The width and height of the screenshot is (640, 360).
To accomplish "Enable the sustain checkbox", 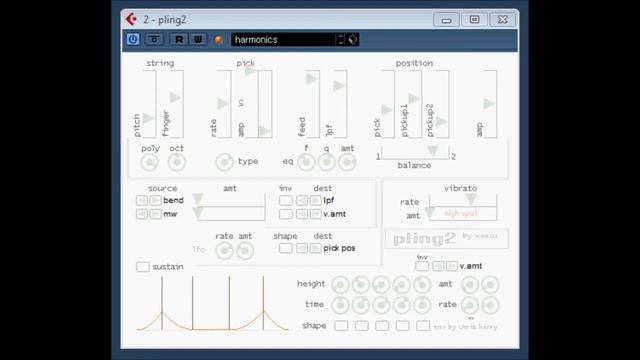I will coord(143,267).
